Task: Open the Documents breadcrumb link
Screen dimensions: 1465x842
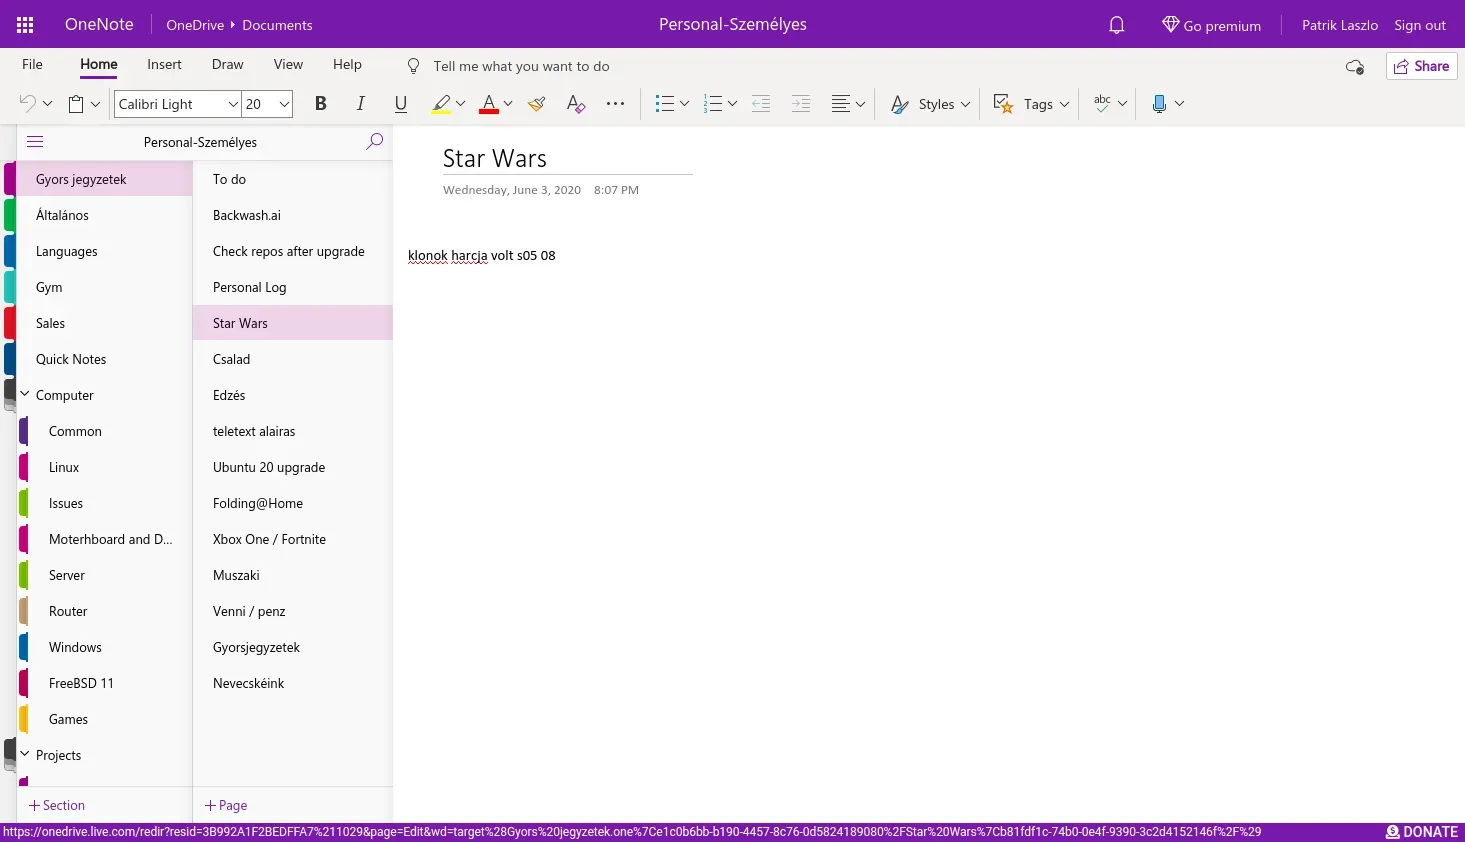Action: 277,25
